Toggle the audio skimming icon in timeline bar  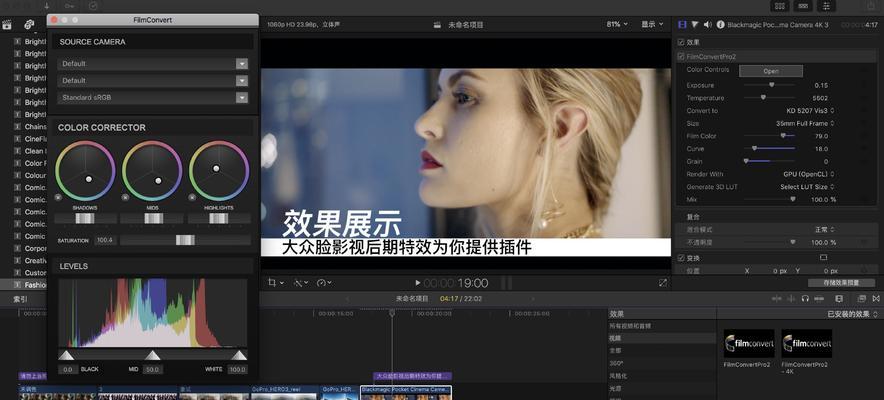point(791,299)
